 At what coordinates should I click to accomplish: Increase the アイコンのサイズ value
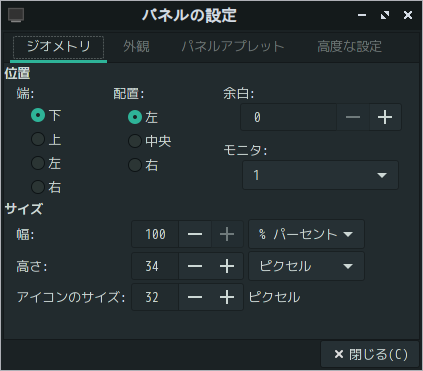click(x=227, y=297)
